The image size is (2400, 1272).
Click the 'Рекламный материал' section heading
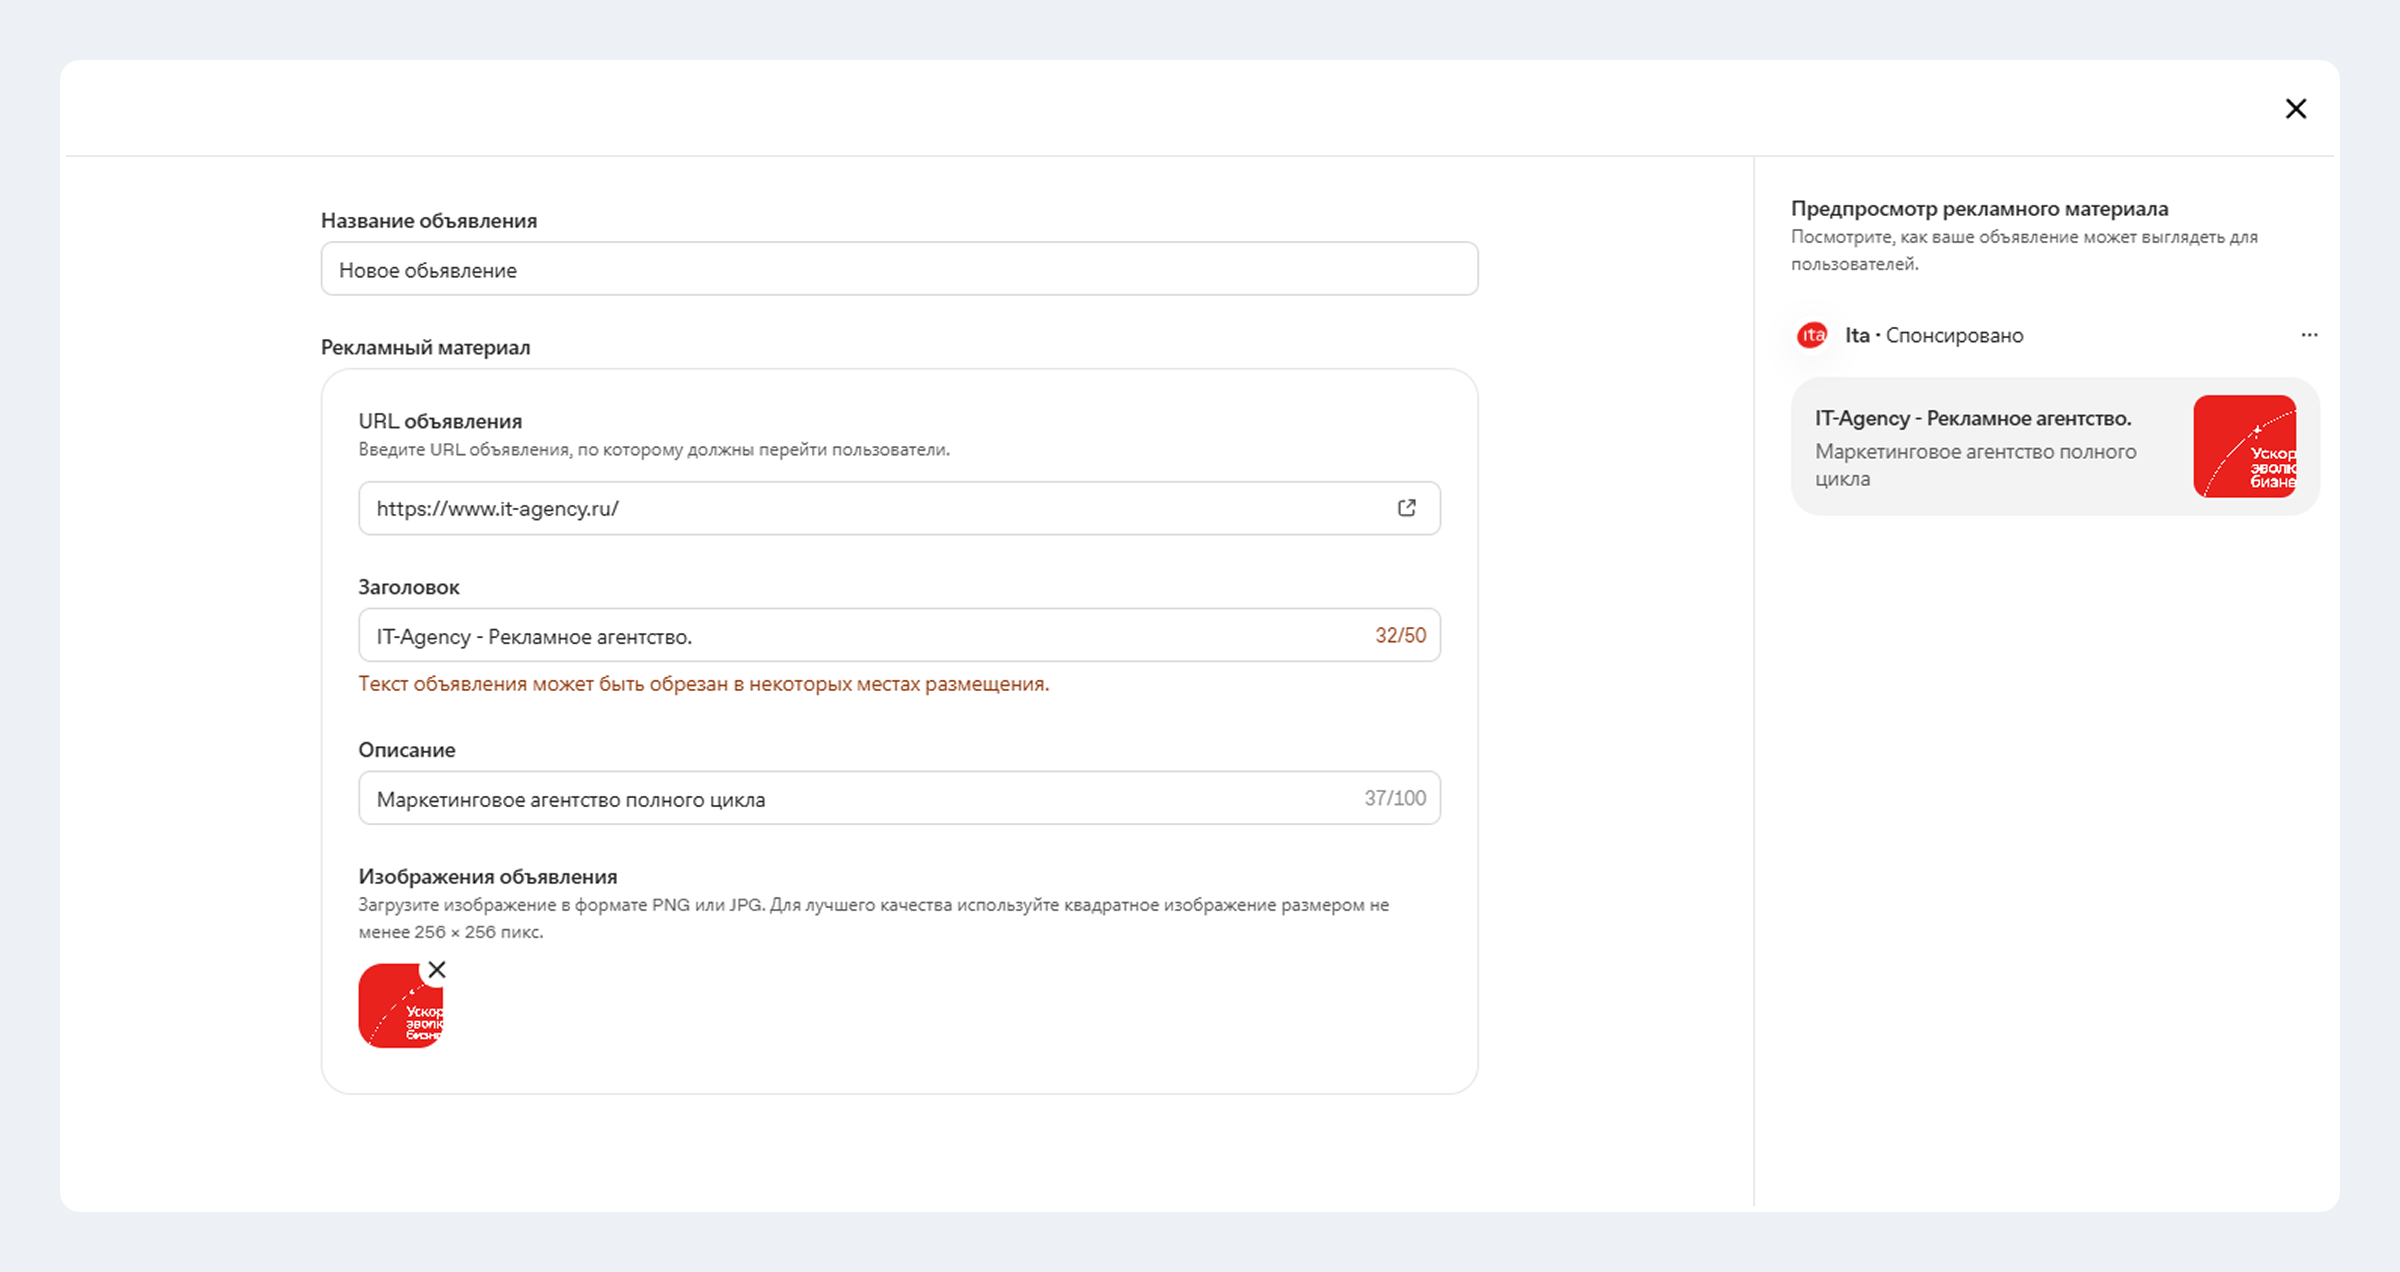[425, 348]
